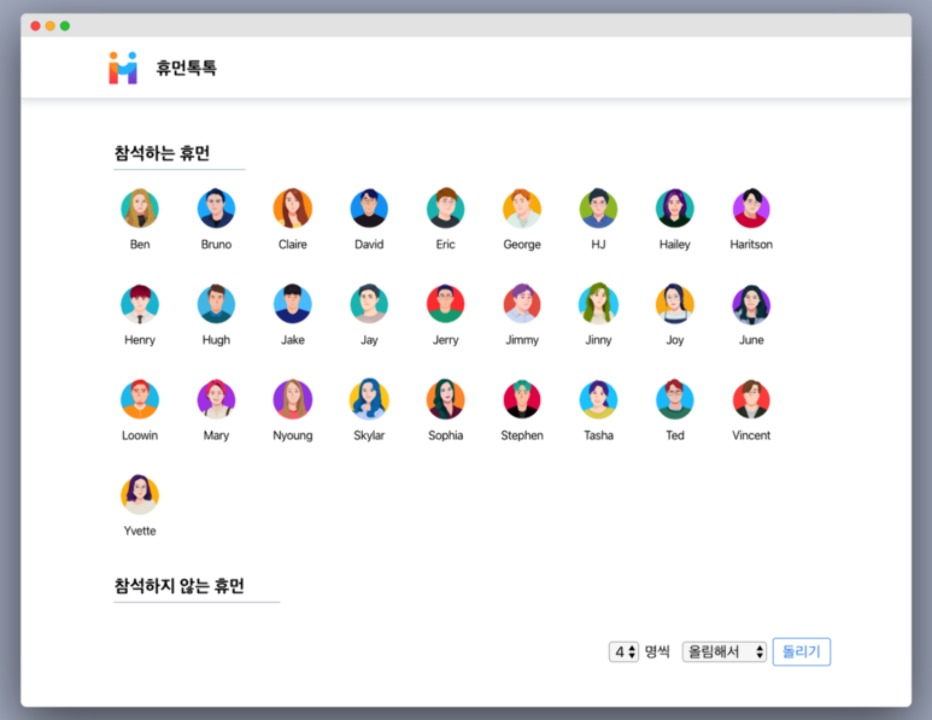
Task: Close the window with red button
Action: (x=36, y=26)
